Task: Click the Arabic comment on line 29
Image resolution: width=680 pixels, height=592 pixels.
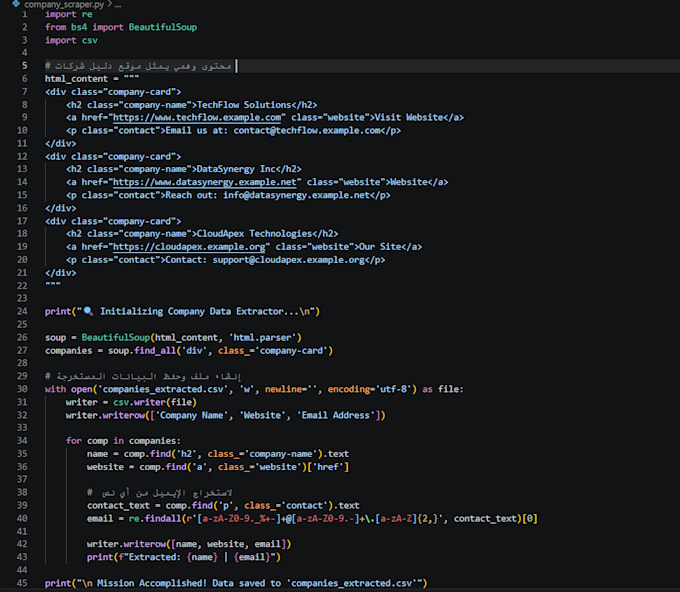Action: (143, 376)
